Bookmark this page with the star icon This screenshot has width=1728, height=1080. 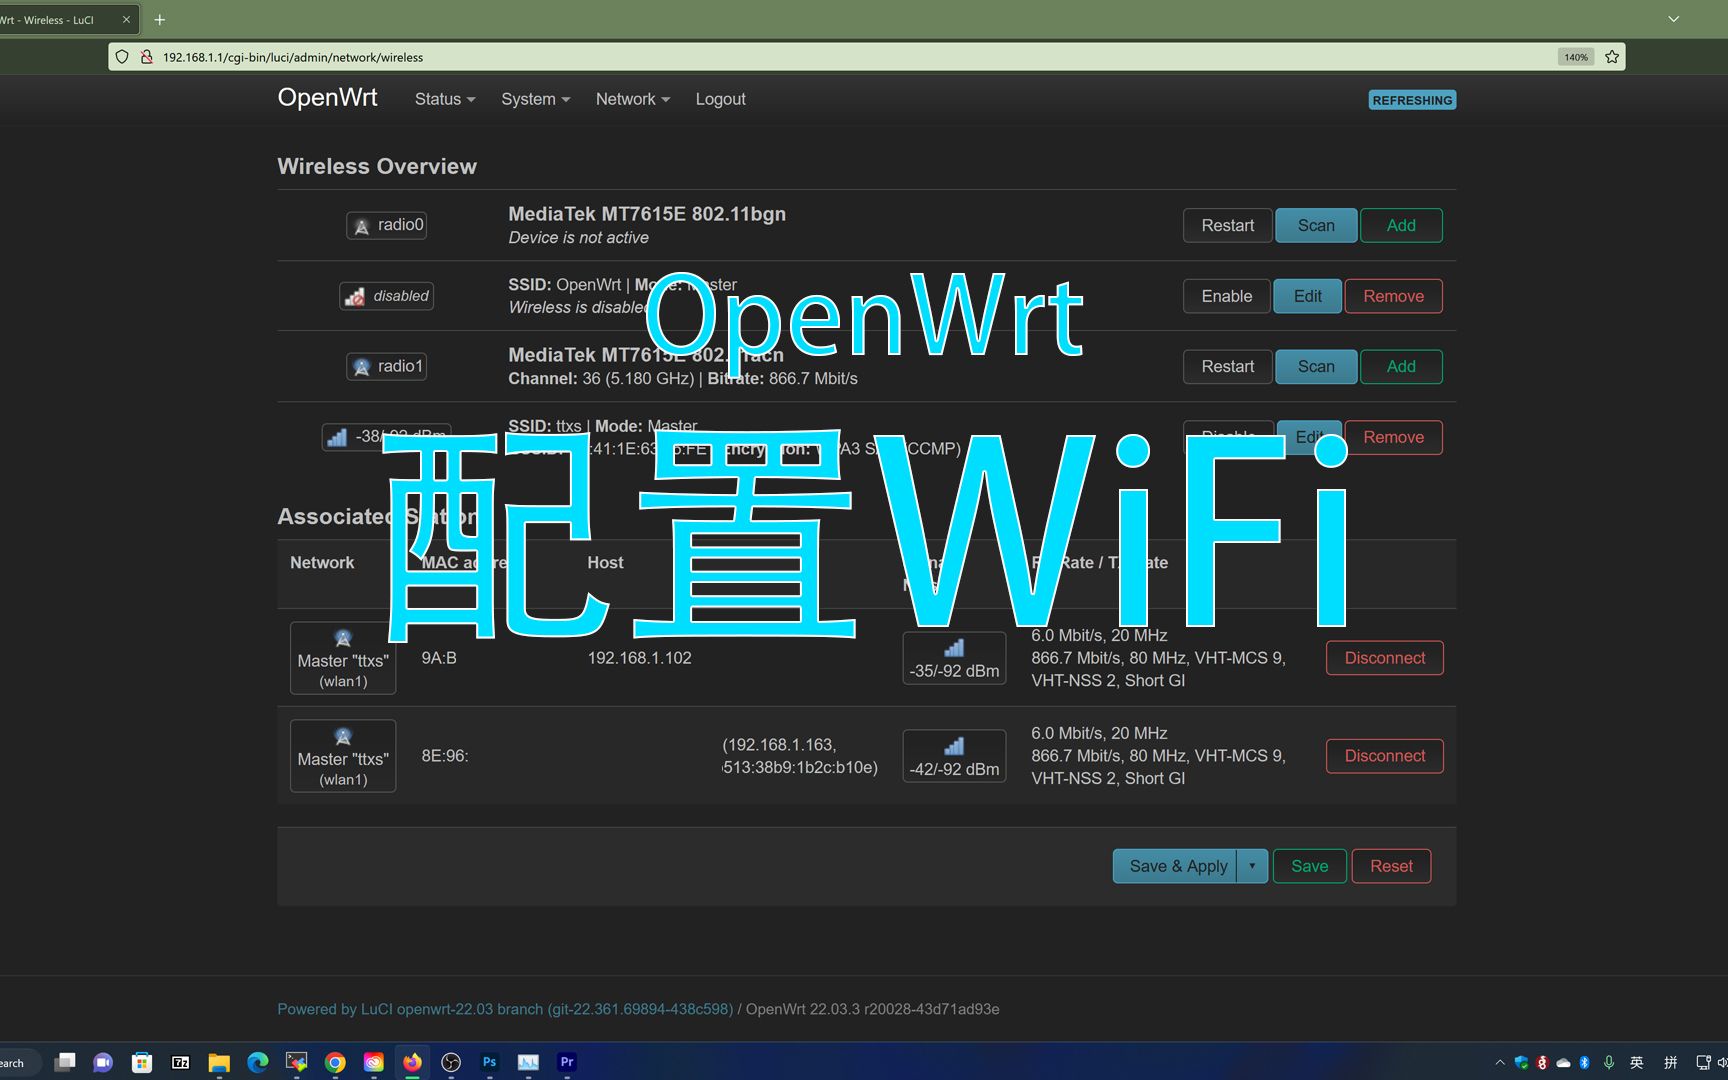coord(1612,57)
